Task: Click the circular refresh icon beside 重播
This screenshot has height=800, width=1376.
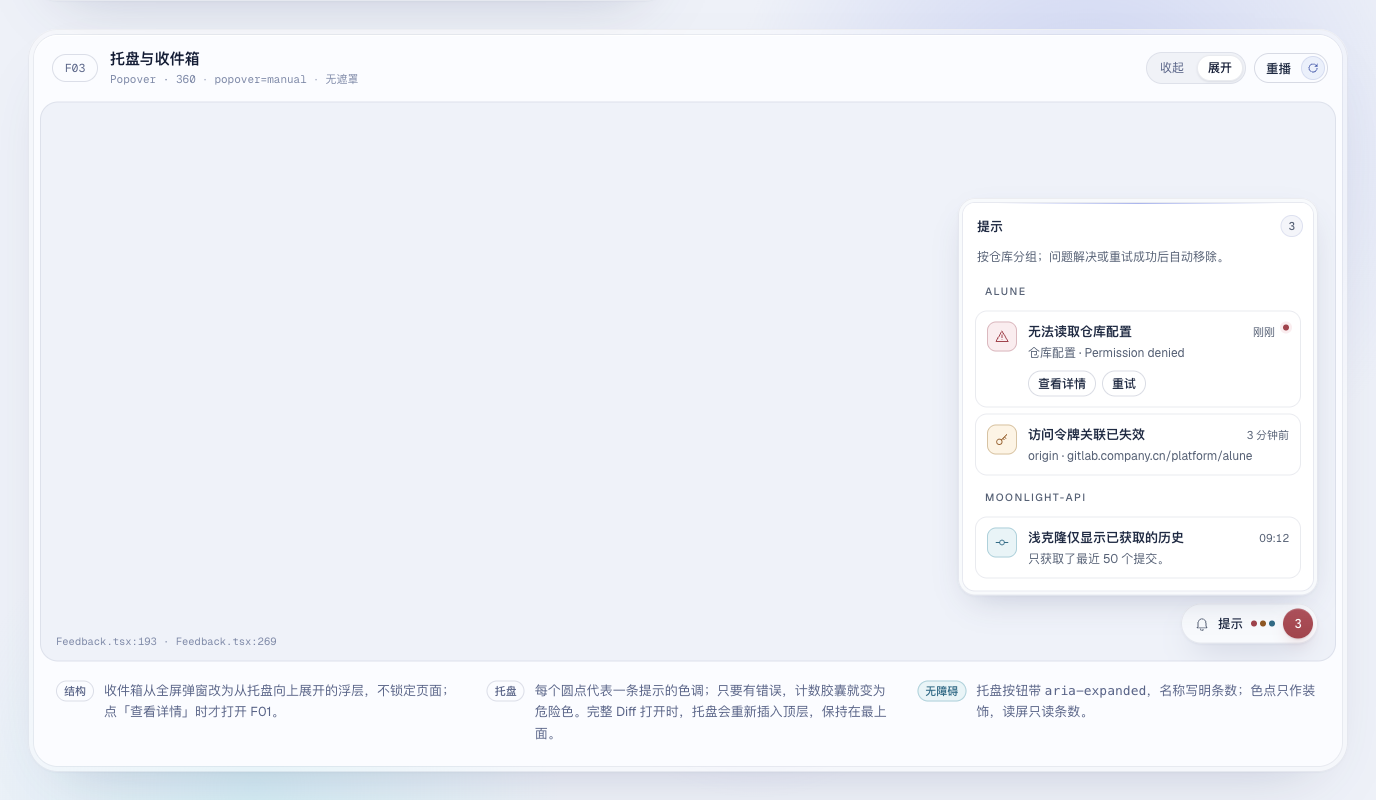Action: [x=1313, y=68]
